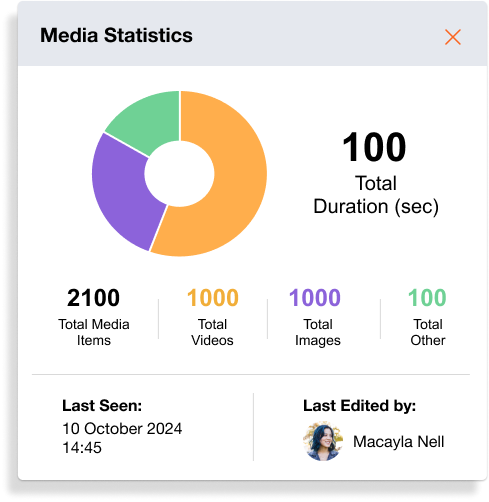Select the 10 October 2024 date text
Viewport: 489px width, 502px height.
[x=122, y=429]
